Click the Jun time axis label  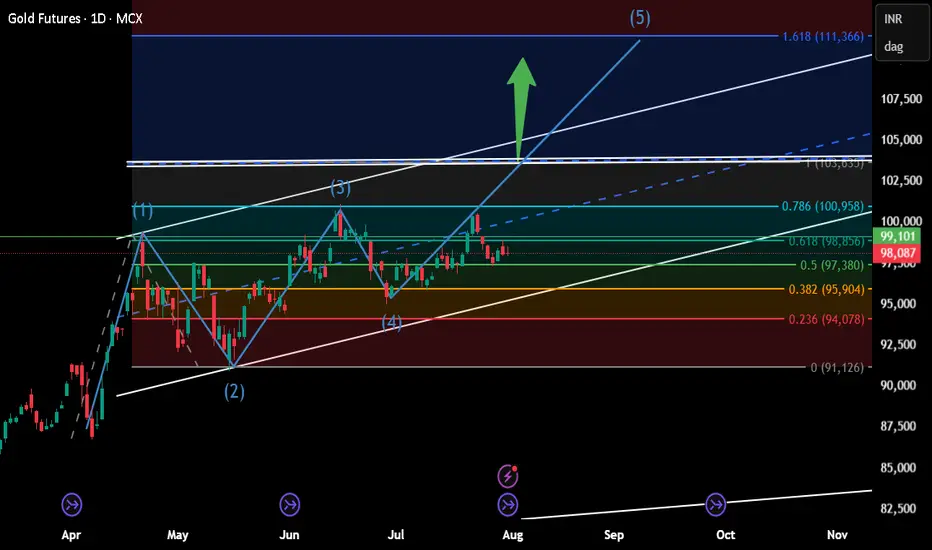(x=289, y=535)
